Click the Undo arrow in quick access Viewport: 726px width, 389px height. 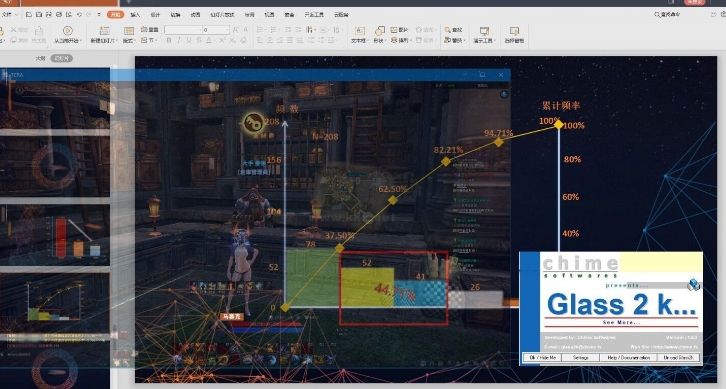coord(80,15)
